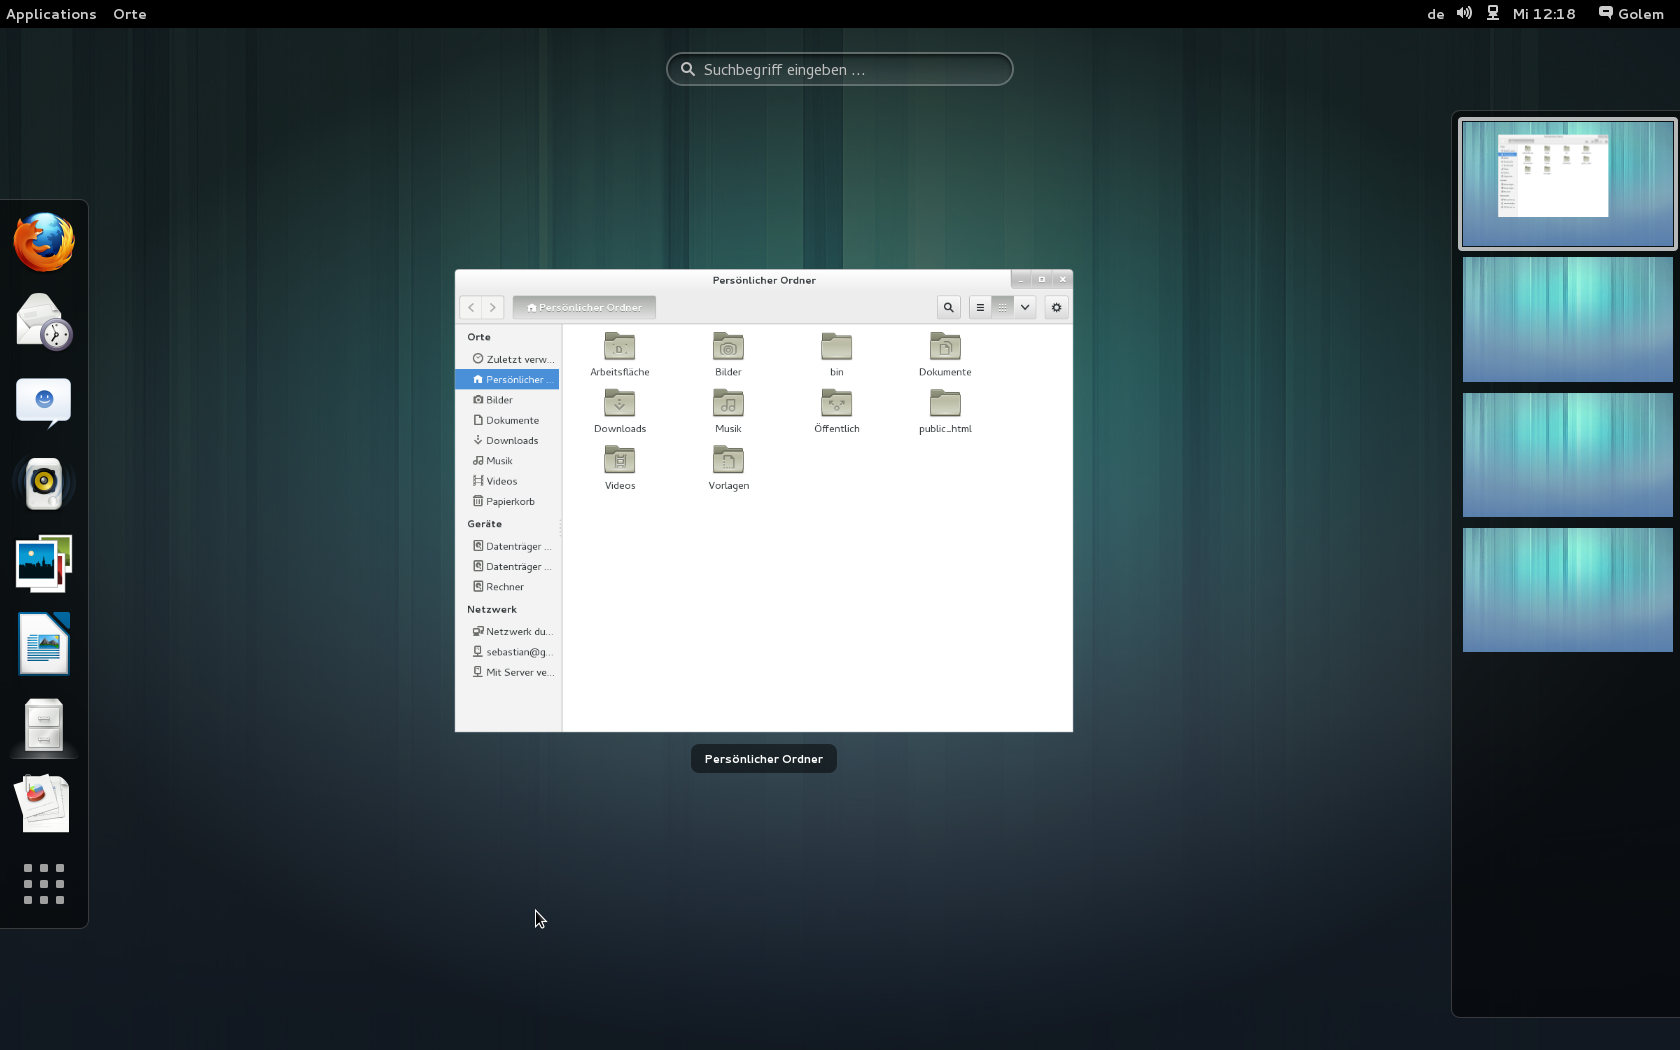Switch to list view in the toolbar
This screenshot has height=1050, width=1680.
(980, 307)
